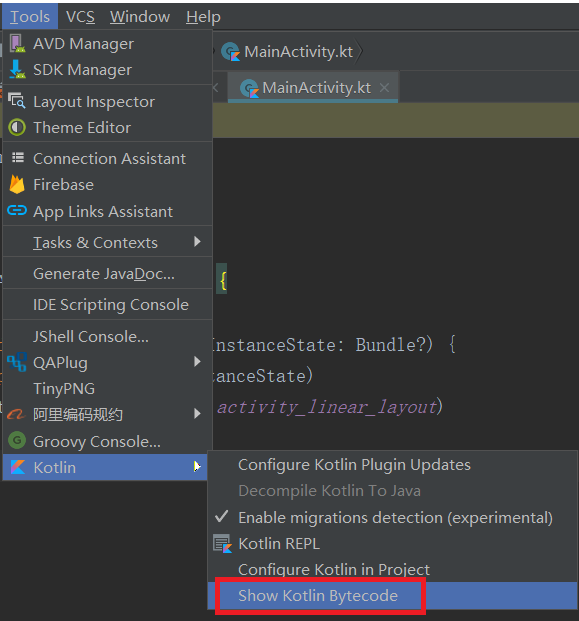
Task: Open AVD Manager via its phone icon
Action: [x=17, y=44]
